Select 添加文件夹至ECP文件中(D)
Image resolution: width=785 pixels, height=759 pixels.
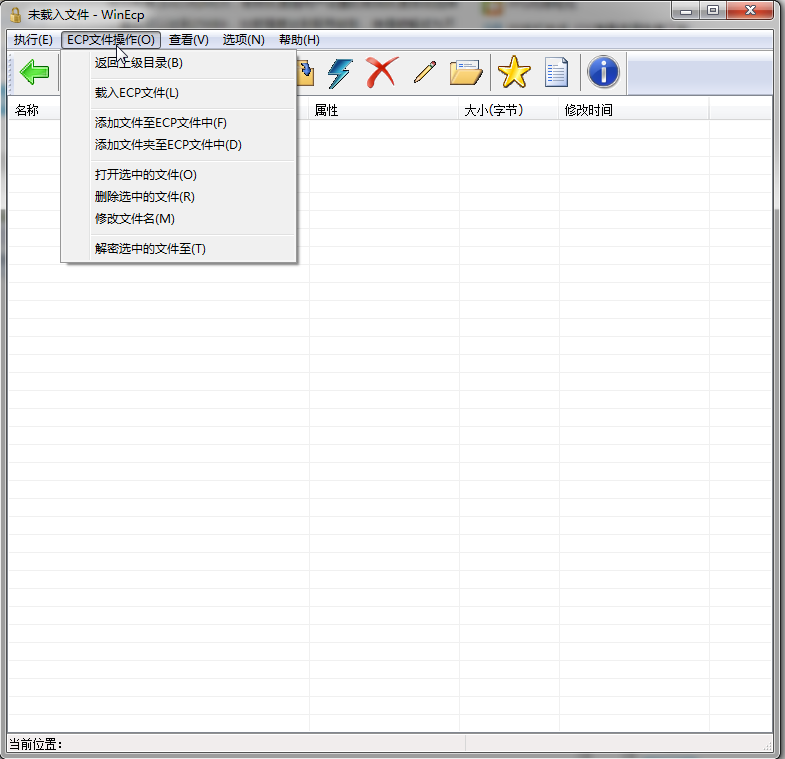(x=178, y=145)
